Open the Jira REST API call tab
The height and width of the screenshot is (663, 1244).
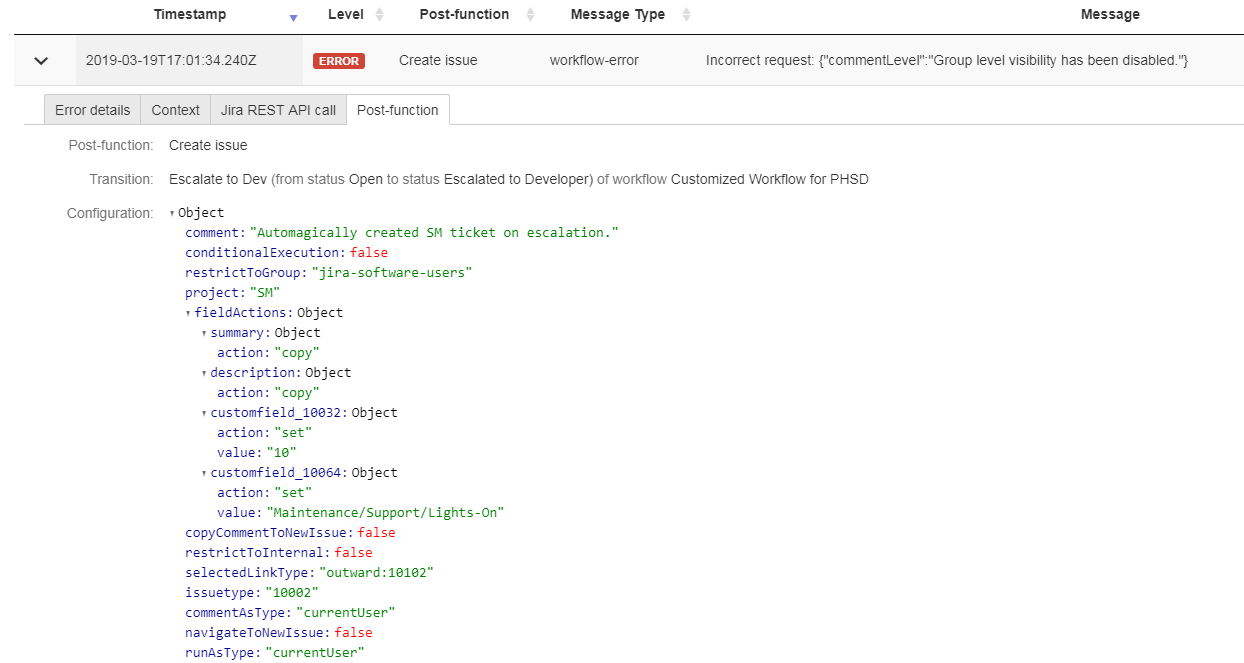coord(278,110)
